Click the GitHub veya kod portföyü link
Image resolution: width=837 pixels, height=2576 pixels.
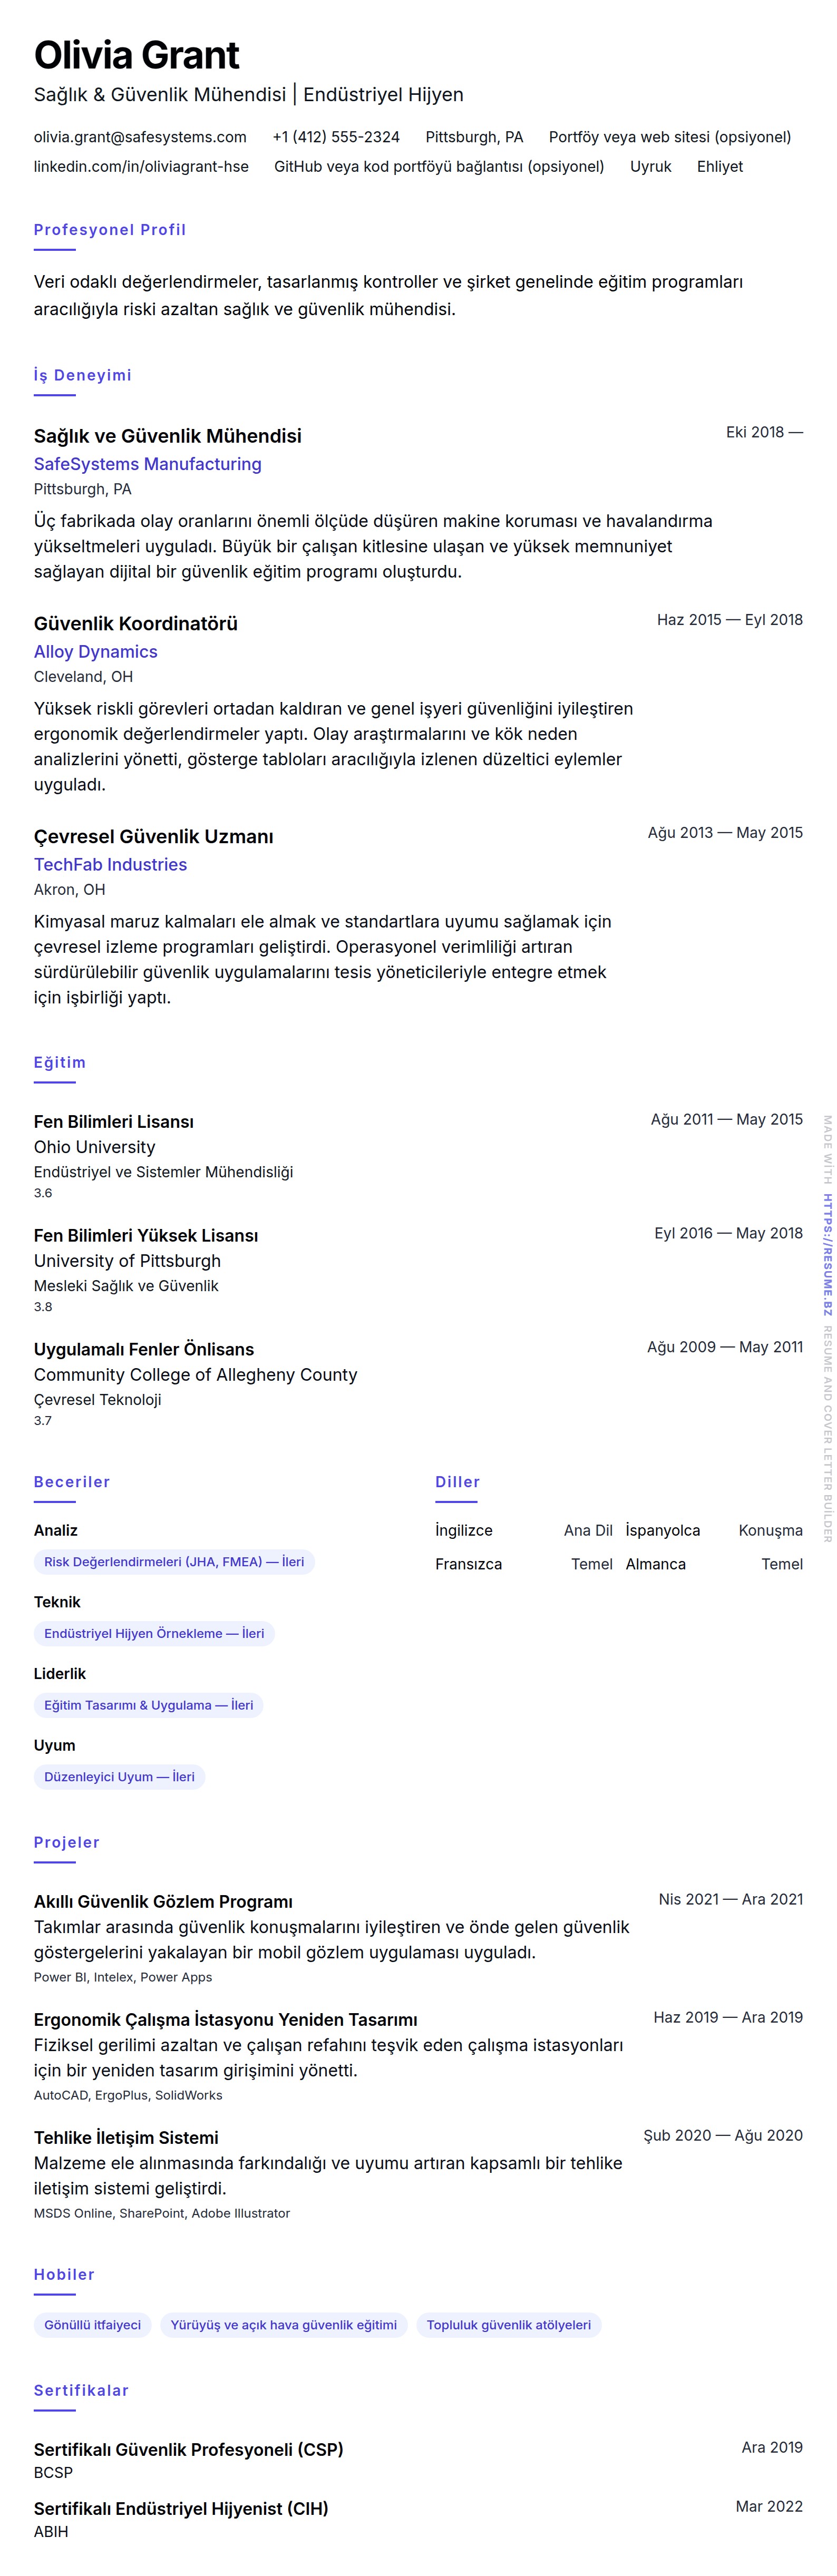tap(439, 167)
